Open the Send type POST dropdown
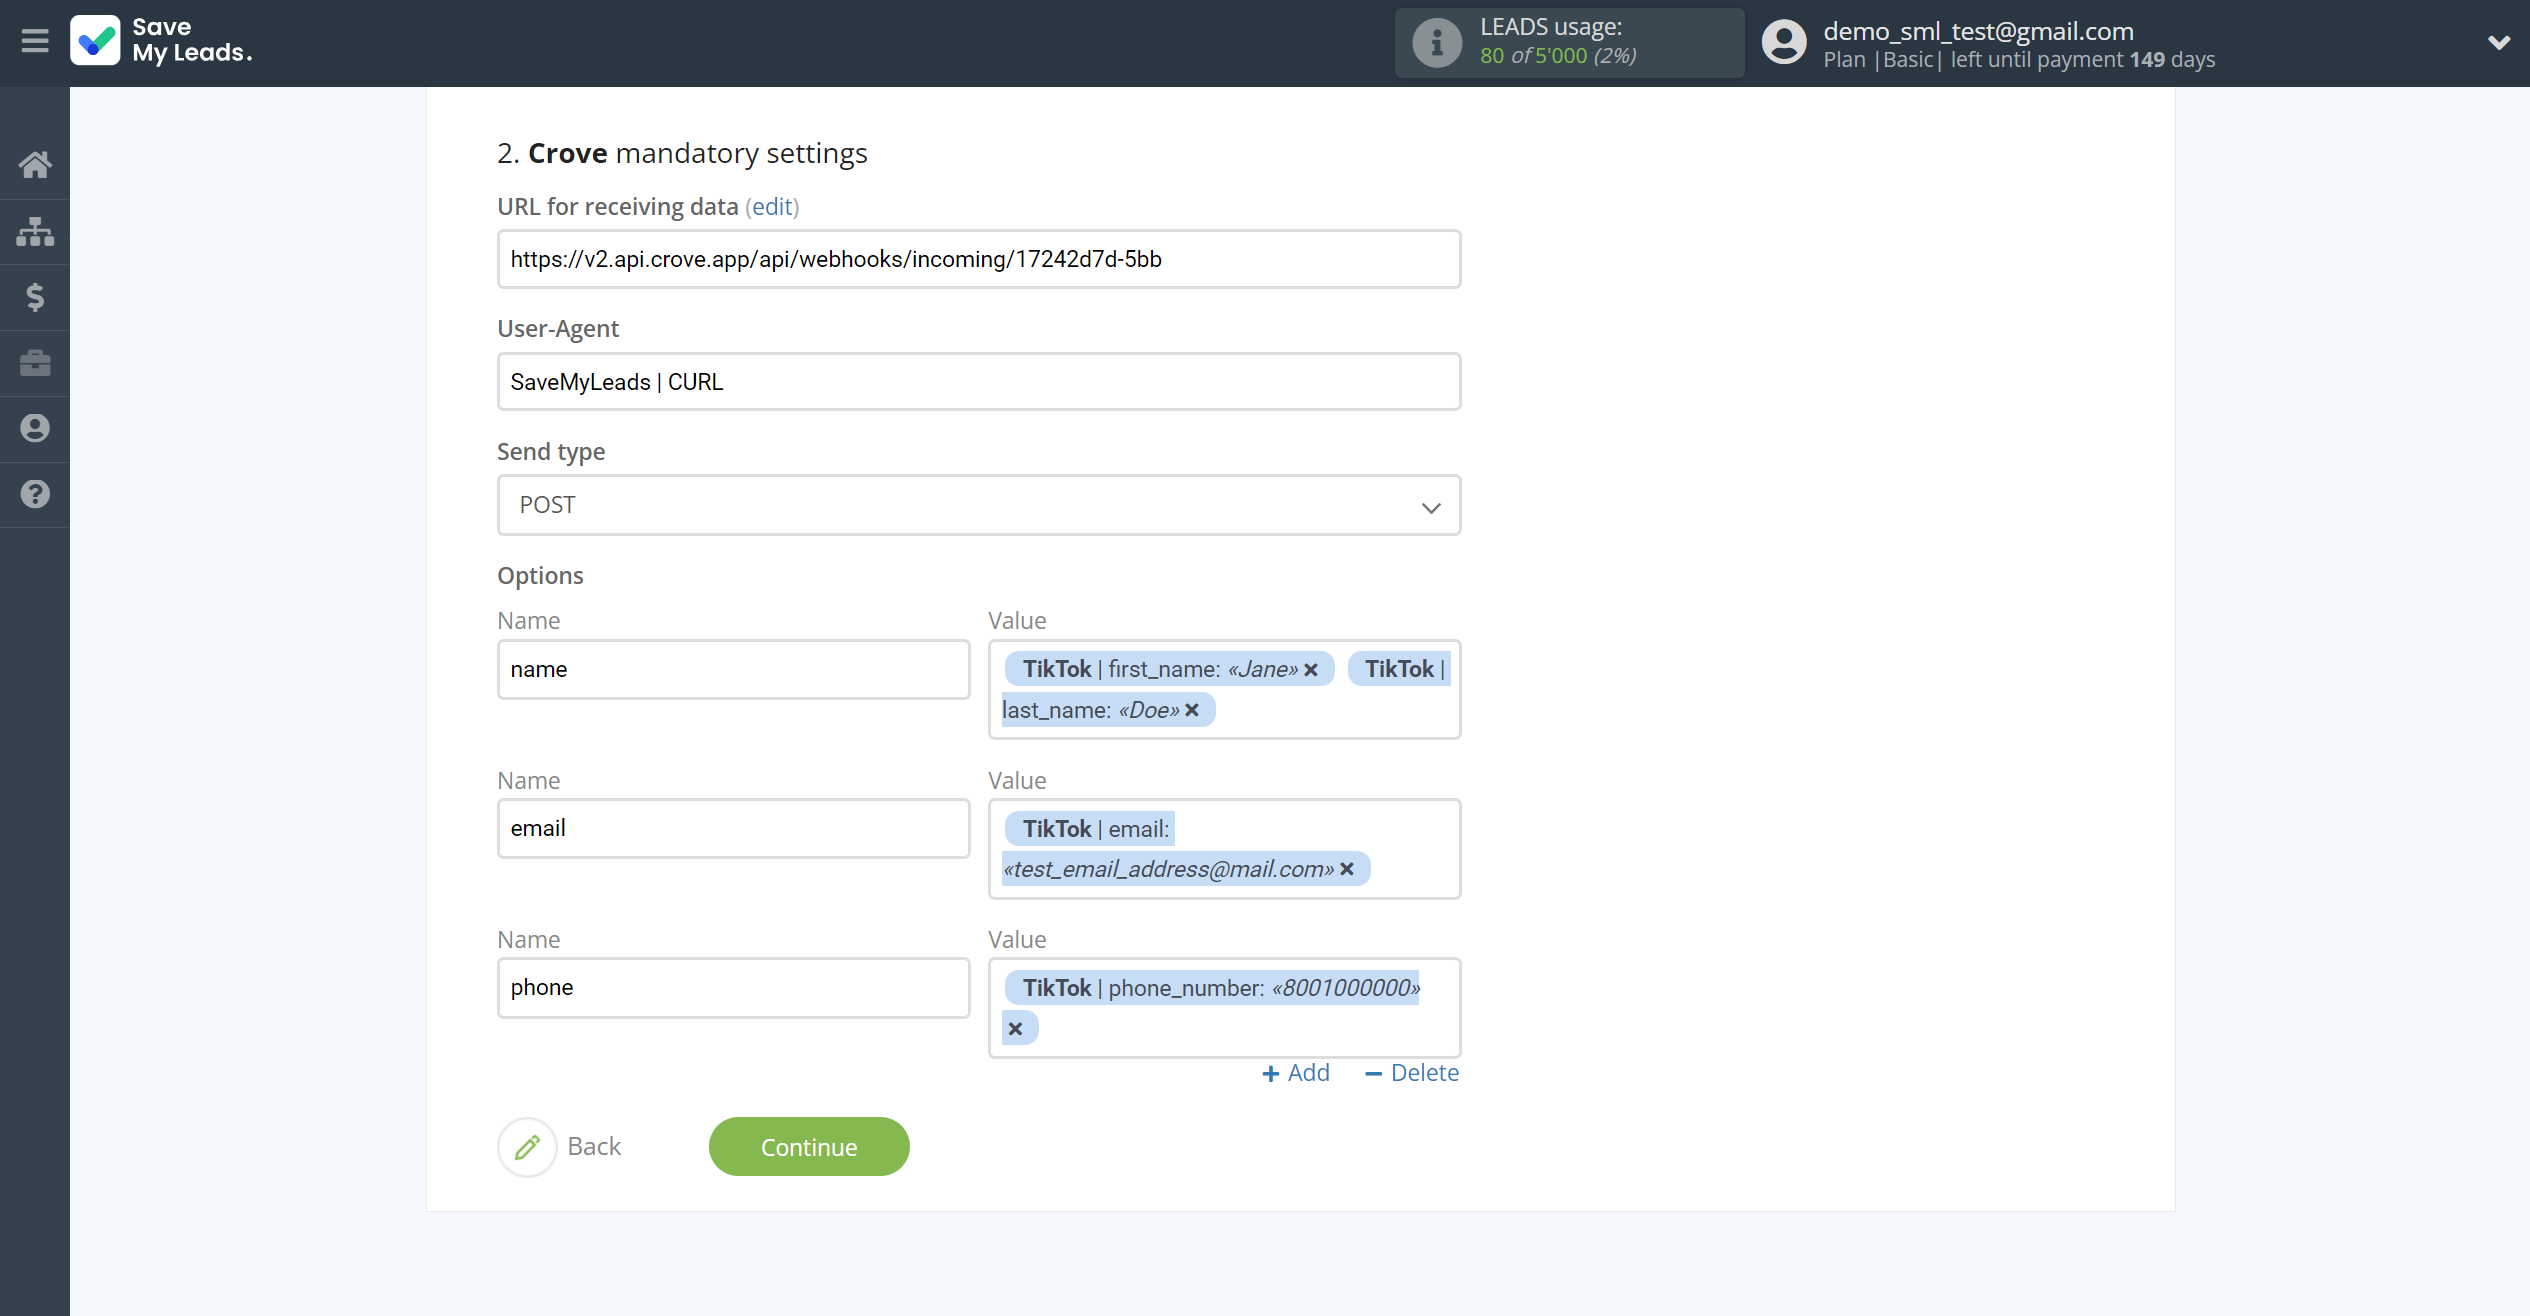The width and height of the screenshot is (2530, 1316). (979, 505)
